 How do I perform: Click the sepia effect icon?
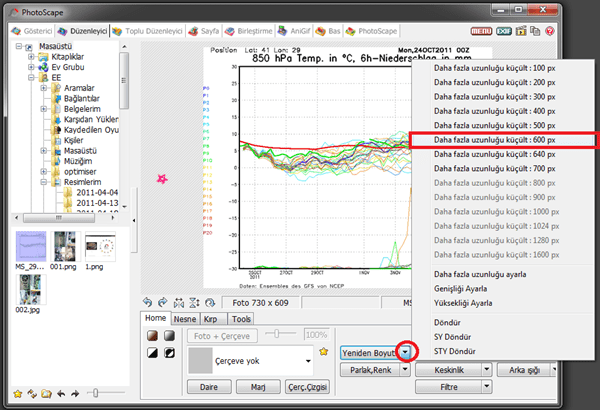[x=150, y=336]
